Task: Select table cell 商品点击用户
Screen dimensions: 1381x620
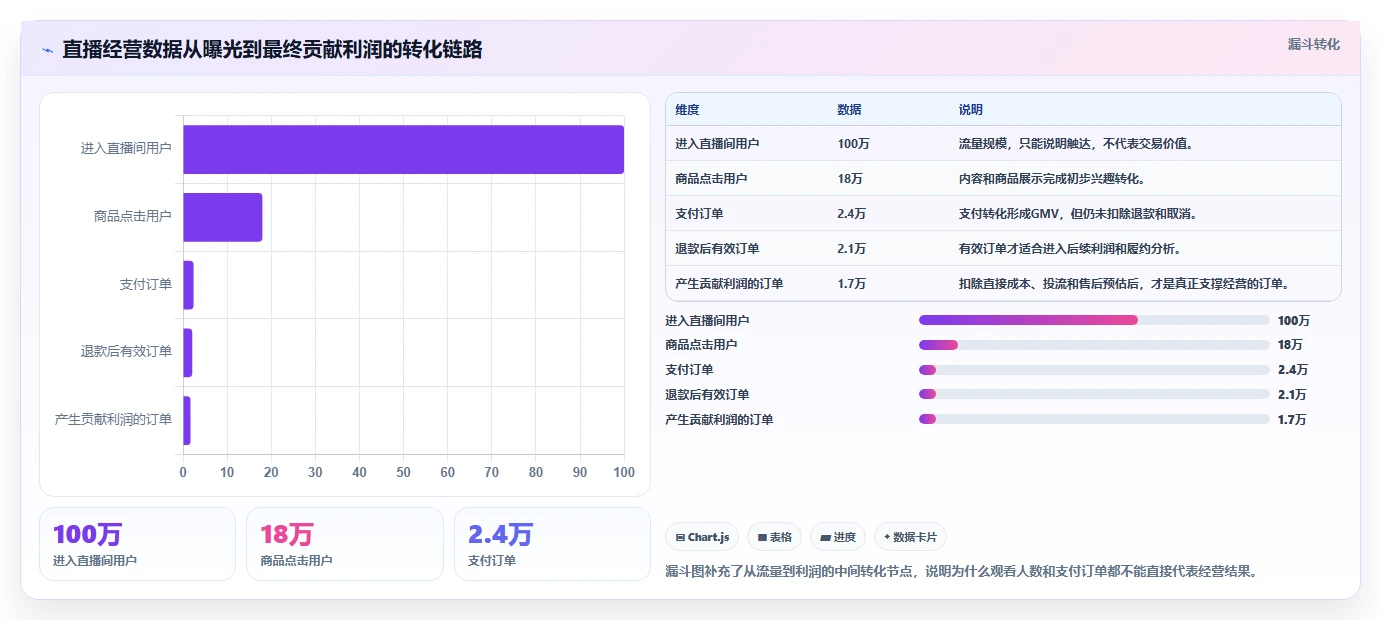Action: tap(711, 179)
